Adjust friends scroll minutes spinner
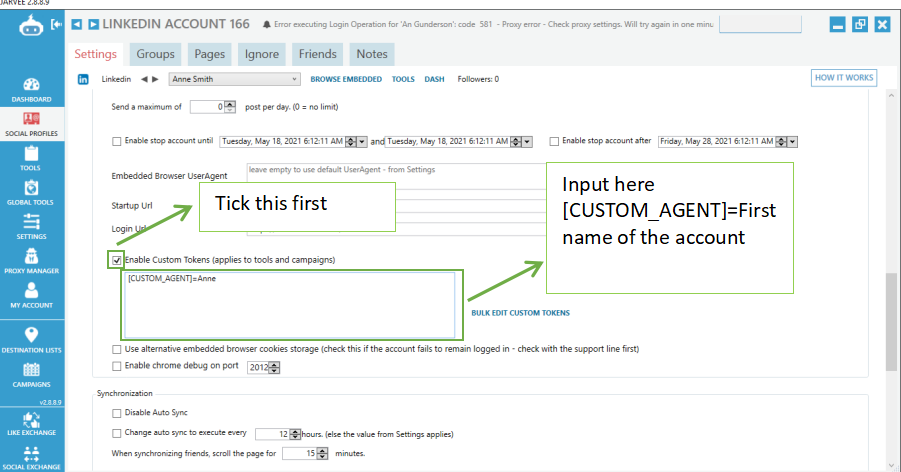 point(322,454)
